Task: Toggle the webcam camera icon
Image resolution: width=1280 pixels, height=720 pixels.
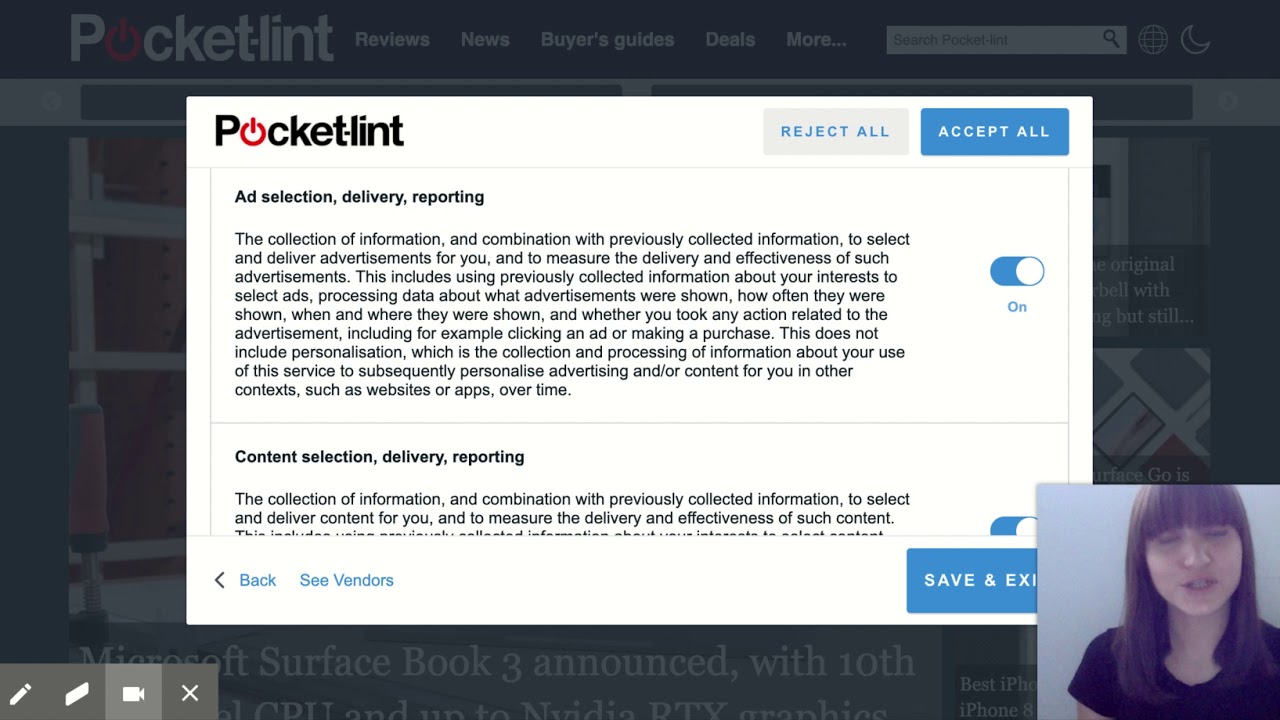Action: tap(133, 693)
